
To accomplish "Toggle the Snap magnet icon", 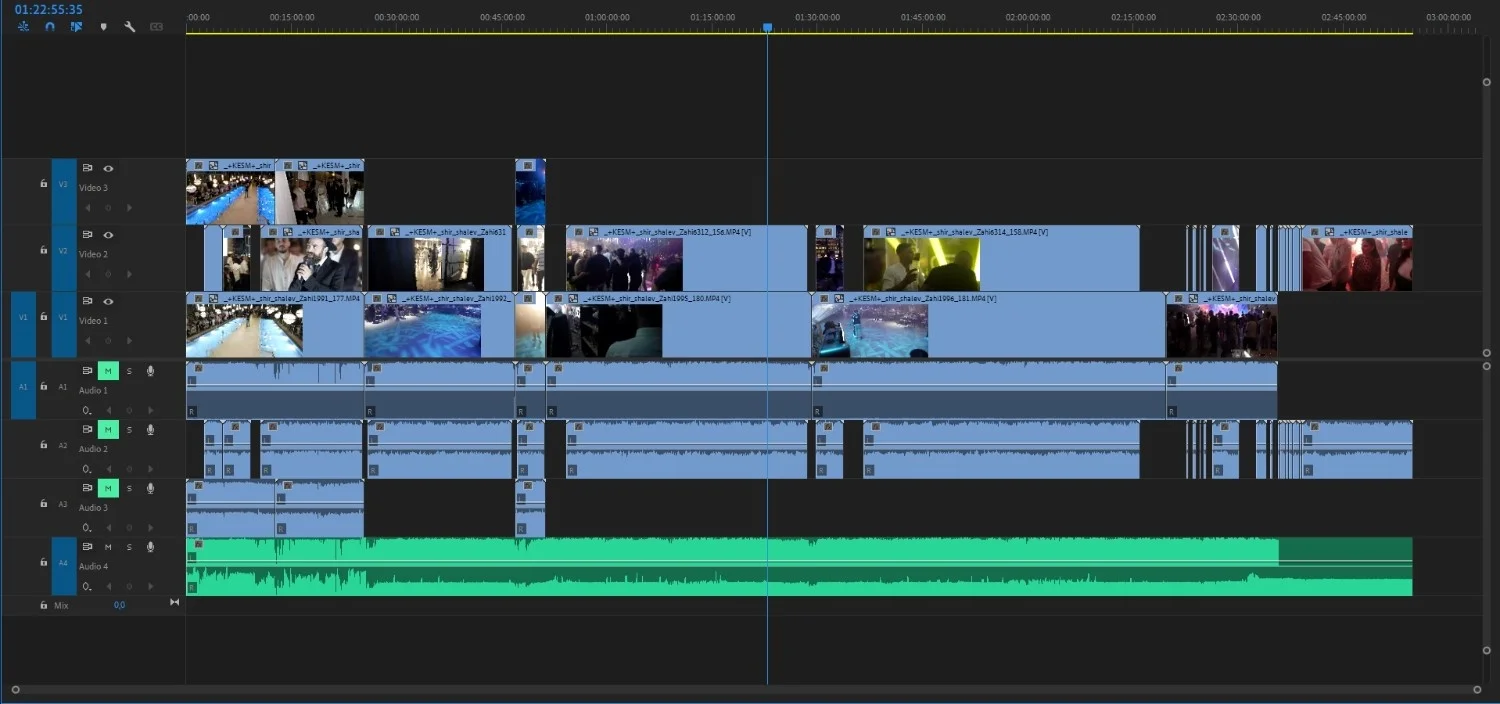I will (x=50, y=27).
